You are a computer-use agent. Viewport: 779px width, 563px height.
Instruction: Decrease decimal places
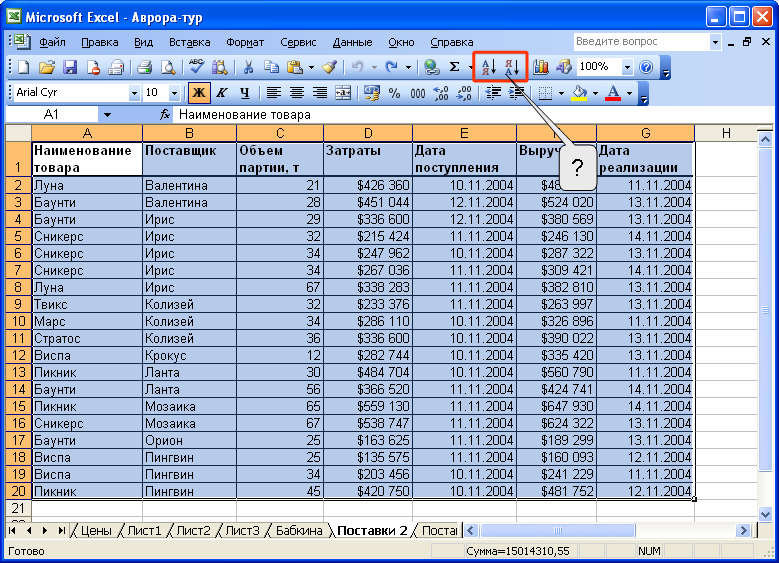tap(464, 93)
